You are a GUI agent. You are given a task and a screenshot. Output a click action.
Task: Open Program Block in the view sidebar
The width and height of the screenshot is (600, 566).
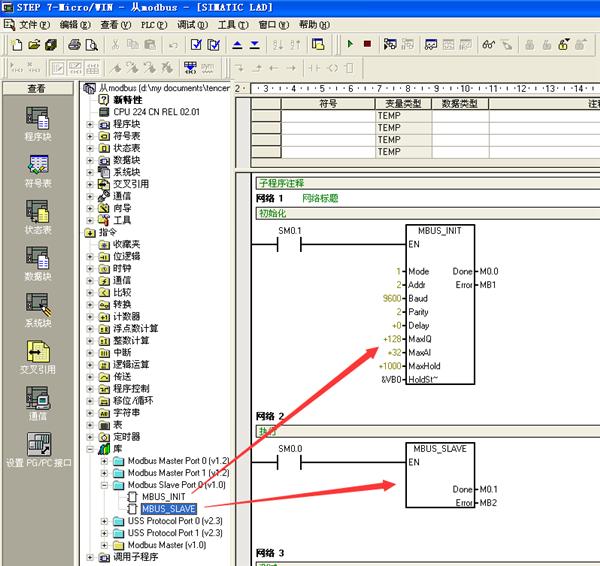pyautogui.click(x=38, y=124)
